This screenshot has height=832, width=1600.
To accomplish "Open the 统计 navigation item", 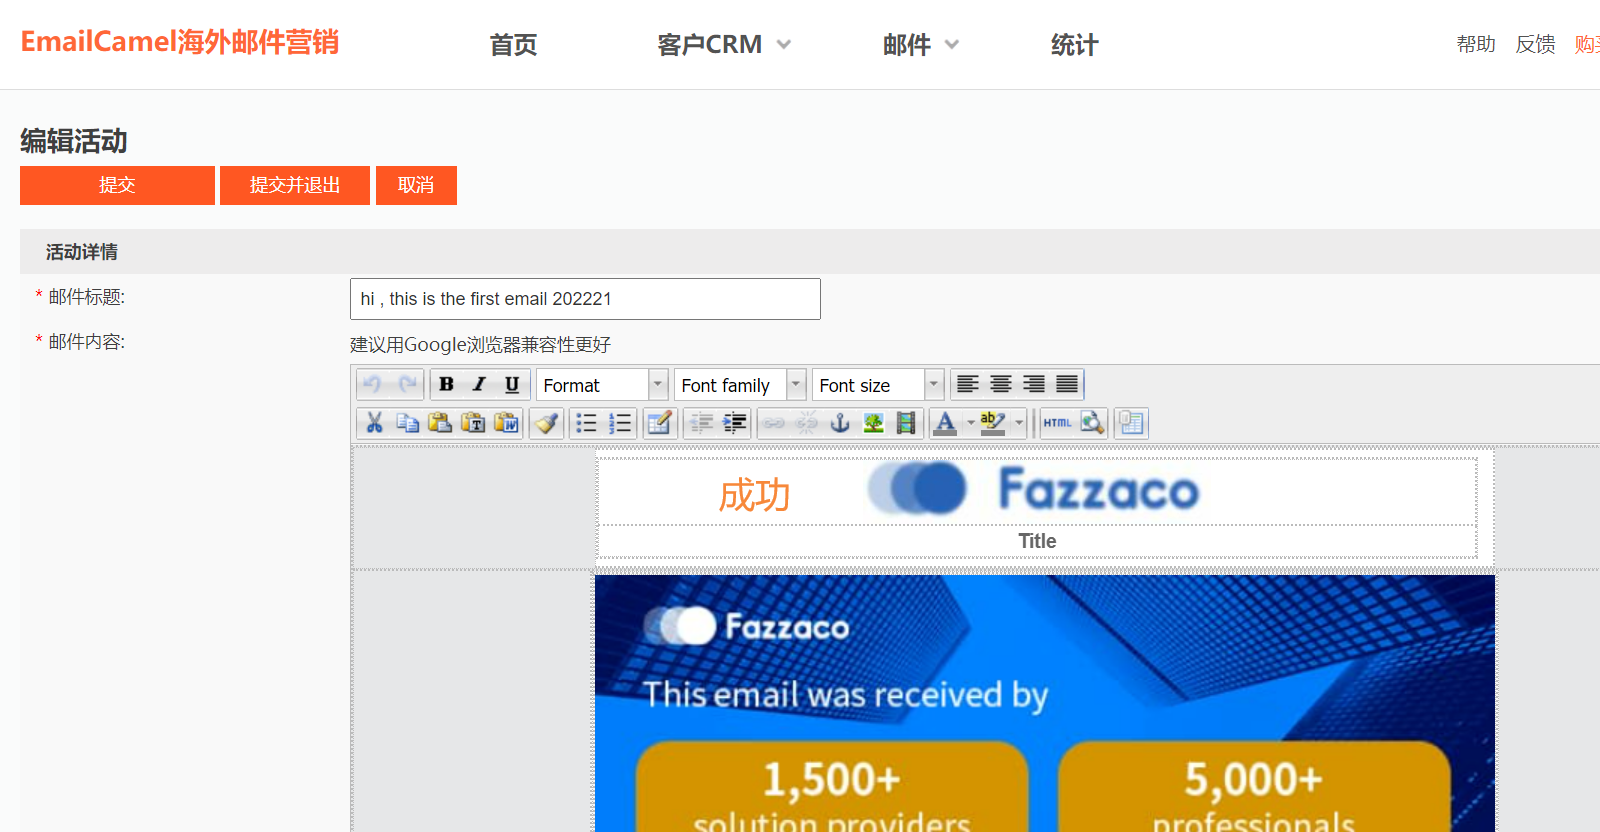I will point(1075,45).
